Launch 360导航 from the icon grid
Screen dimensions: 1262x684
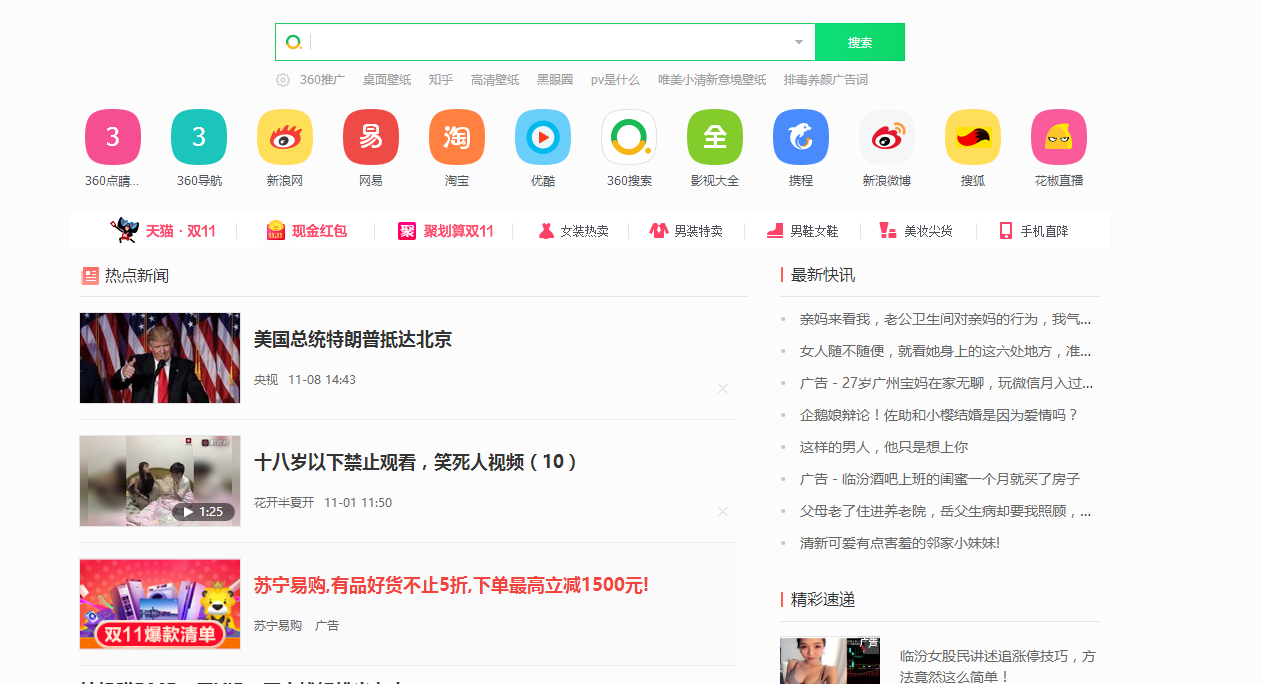pos(198,137)
